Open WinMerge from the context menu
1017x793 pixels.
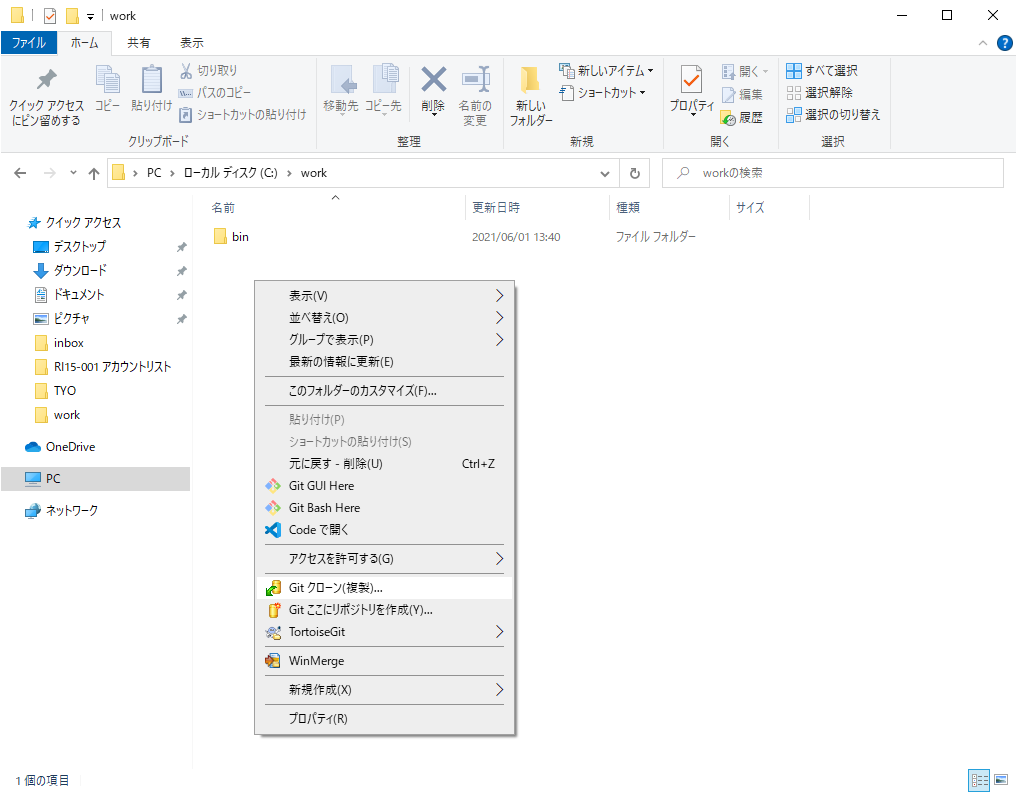(x=316, y=661)
